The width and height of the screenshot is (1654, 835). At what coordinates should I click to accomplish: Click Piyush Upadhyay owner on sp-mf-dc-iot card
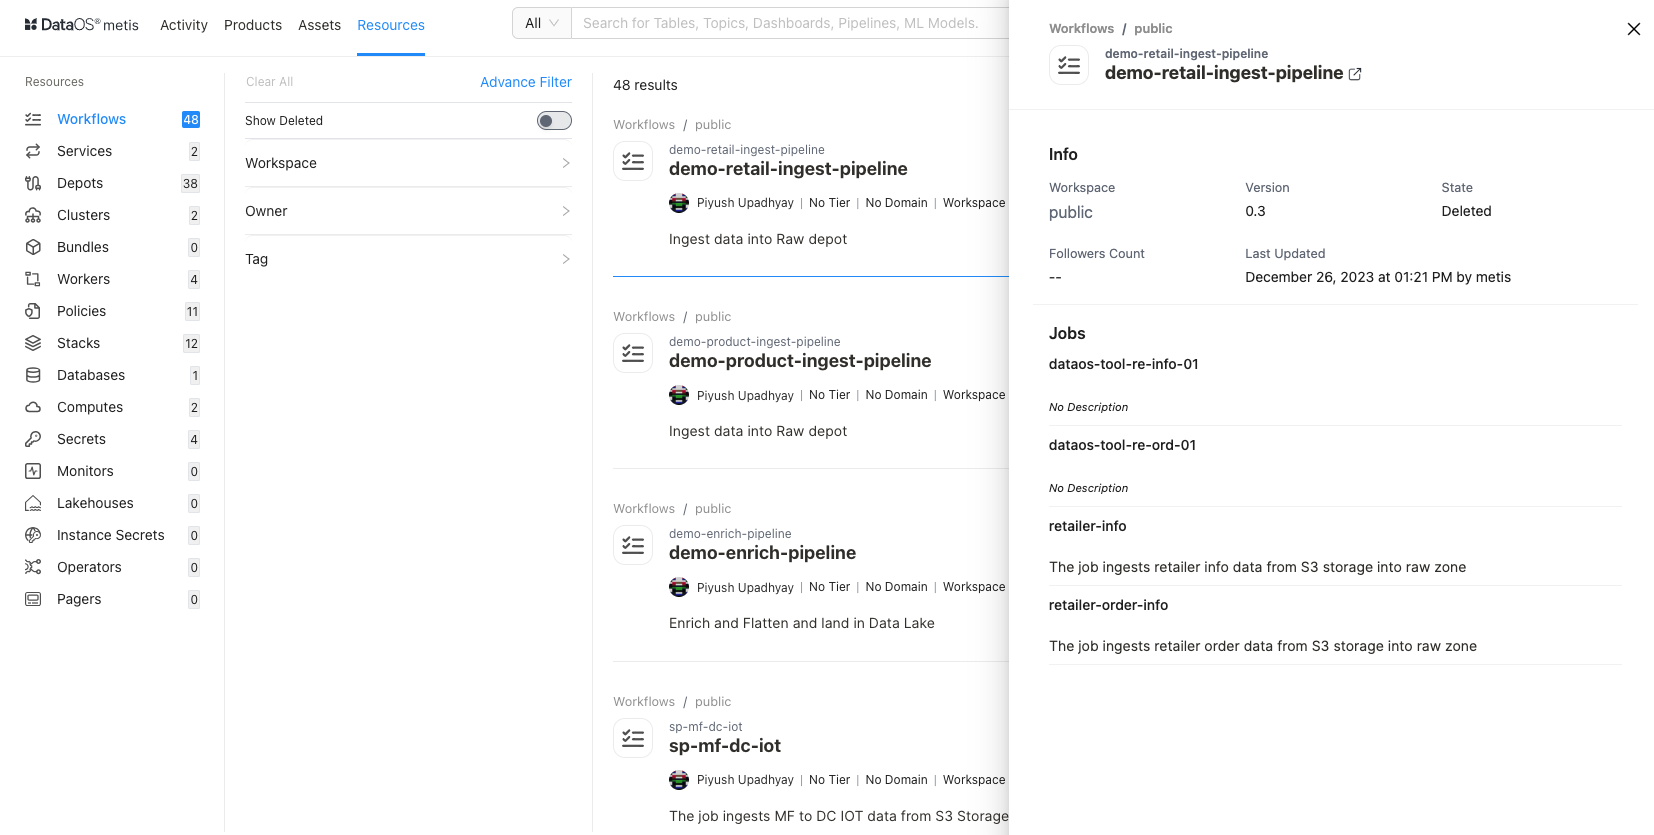click(x=745, y=780)
